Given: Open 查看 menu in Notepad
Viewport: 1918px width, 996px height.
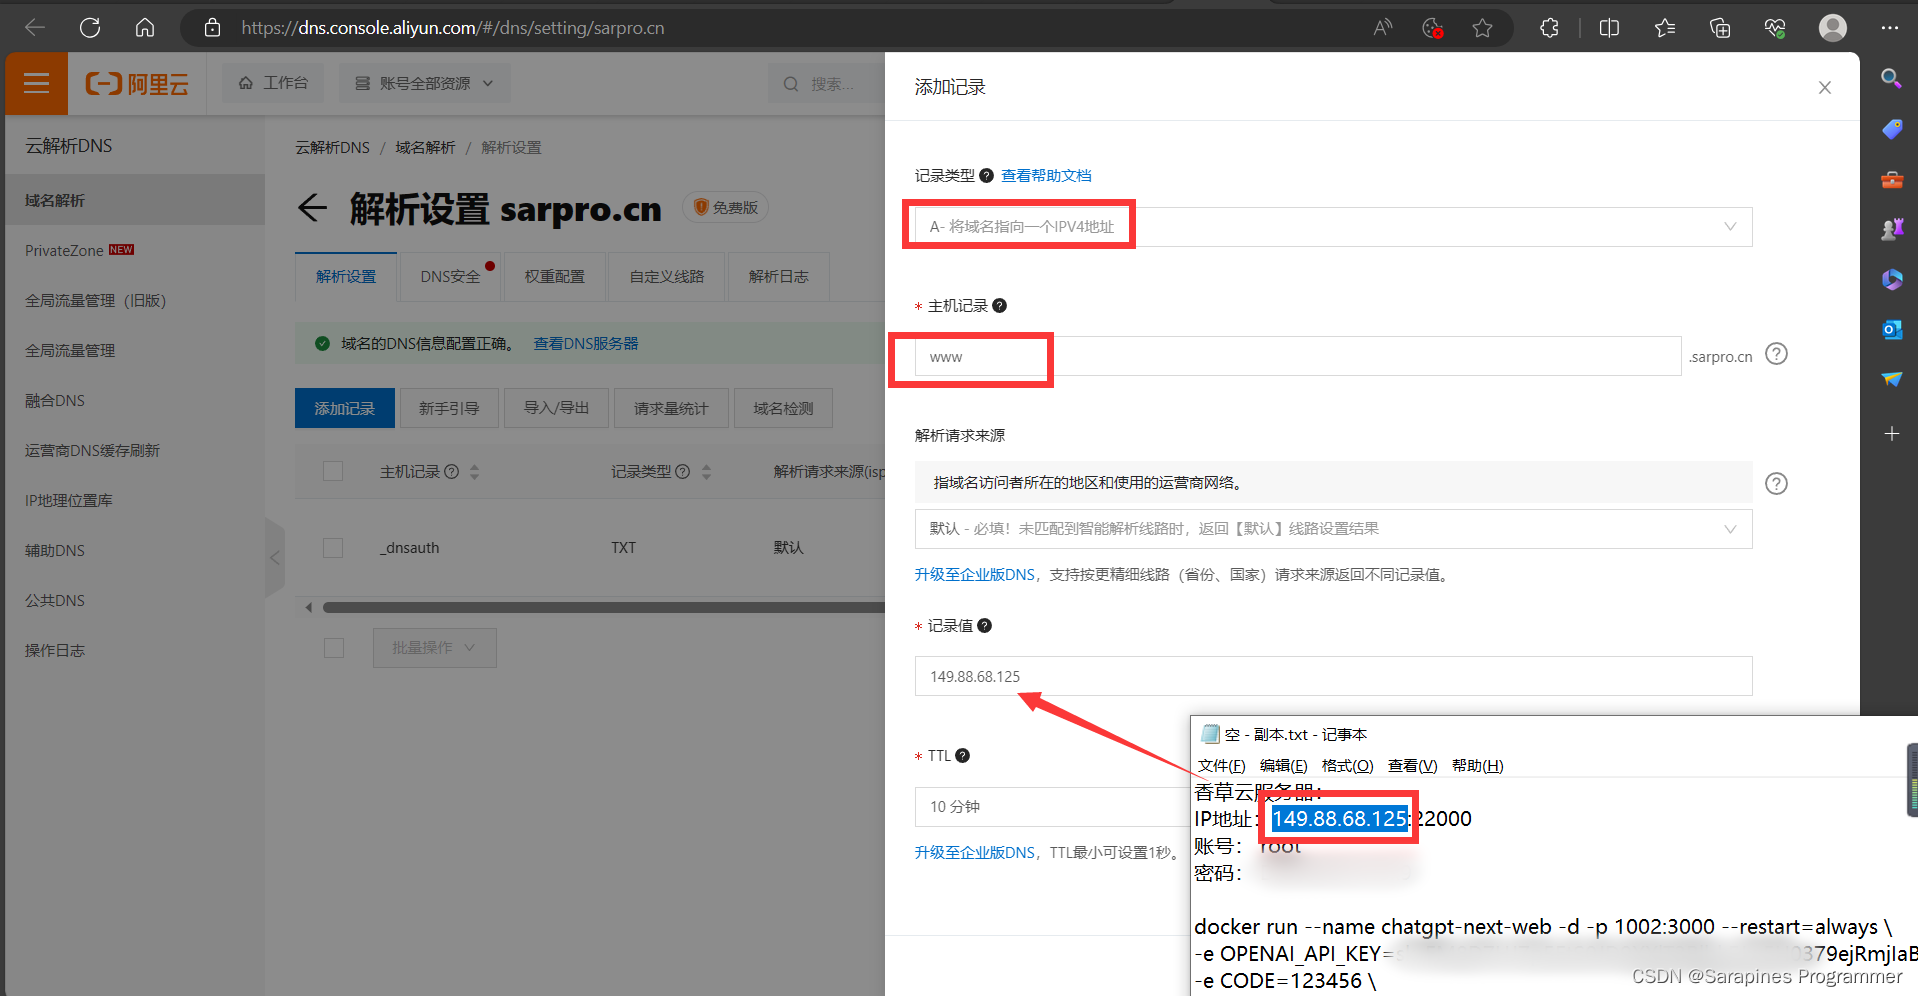Looking at the screenshot, I should click(1412, 766).
